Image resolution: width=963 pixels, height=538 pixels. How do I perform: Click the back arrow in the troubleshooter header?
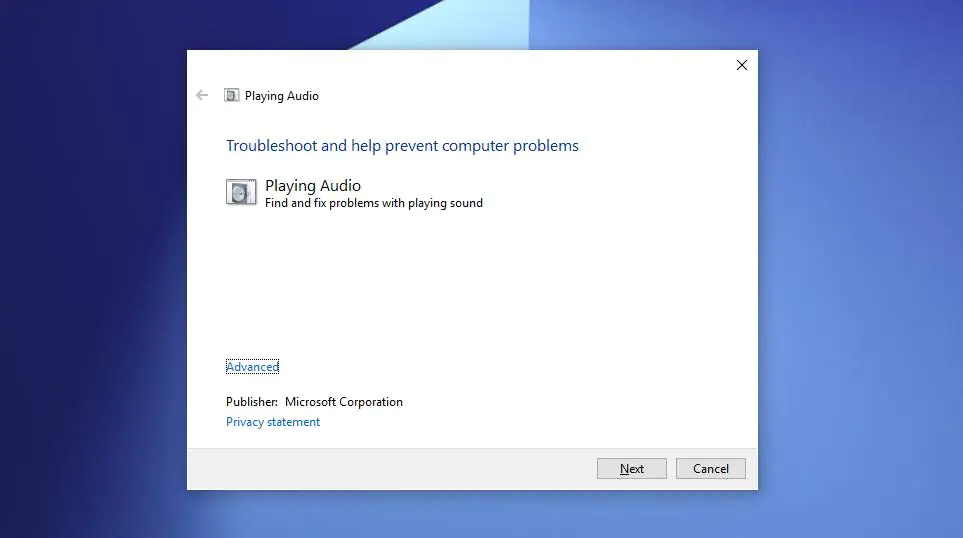(202, 95)
